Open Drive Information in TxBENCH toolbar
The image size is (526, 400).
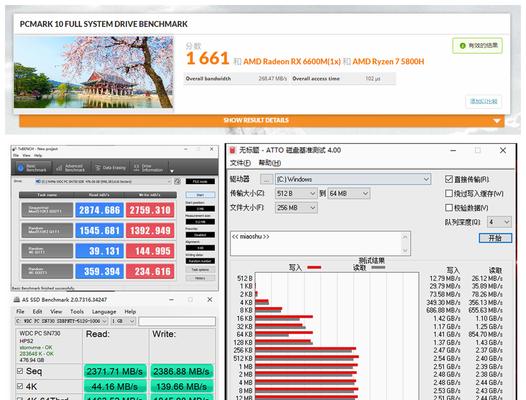[148, 168]
